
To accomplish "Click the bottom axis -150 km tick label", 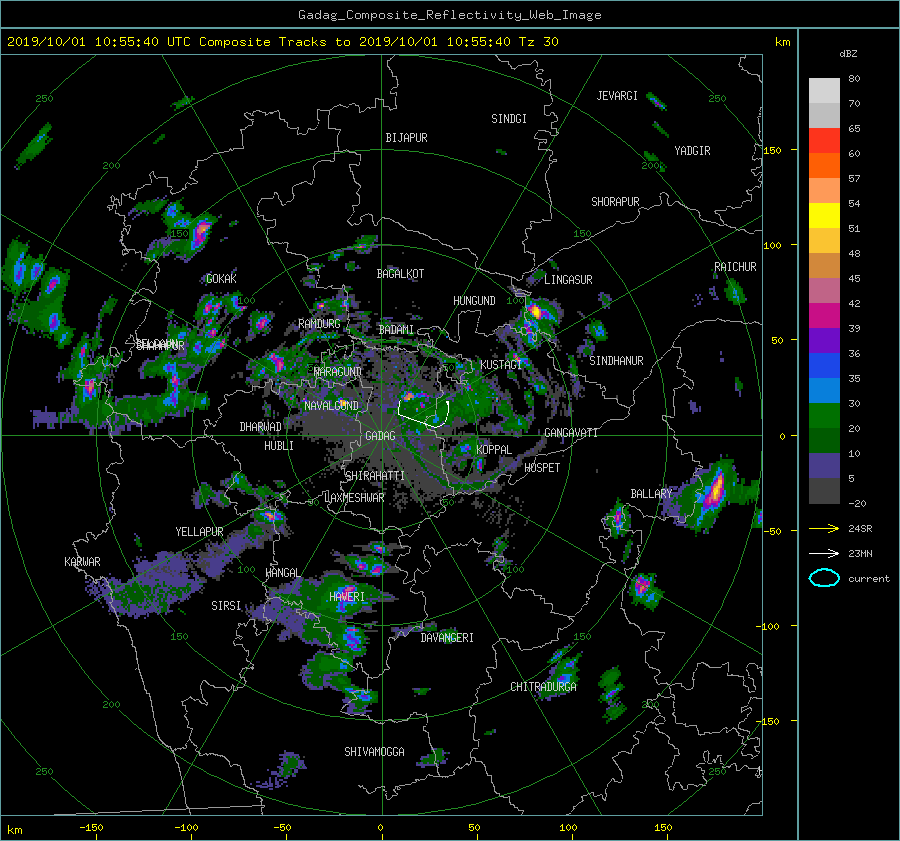I will click(91, 828).
